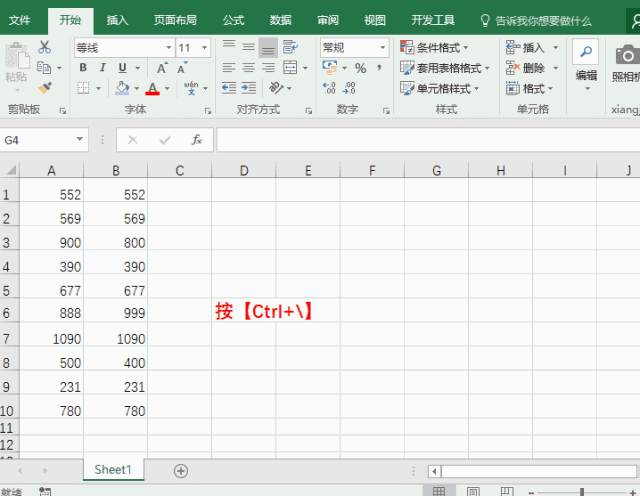Open 条件格式 conditional formatting

coord(434,47)
